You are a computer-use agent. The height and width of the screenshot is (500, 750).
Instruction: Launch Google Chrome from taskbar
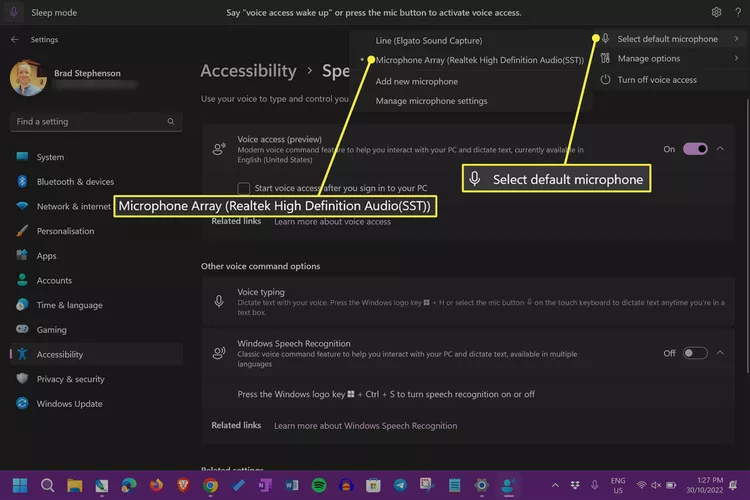pyautogui.click(x=210, y=486)
